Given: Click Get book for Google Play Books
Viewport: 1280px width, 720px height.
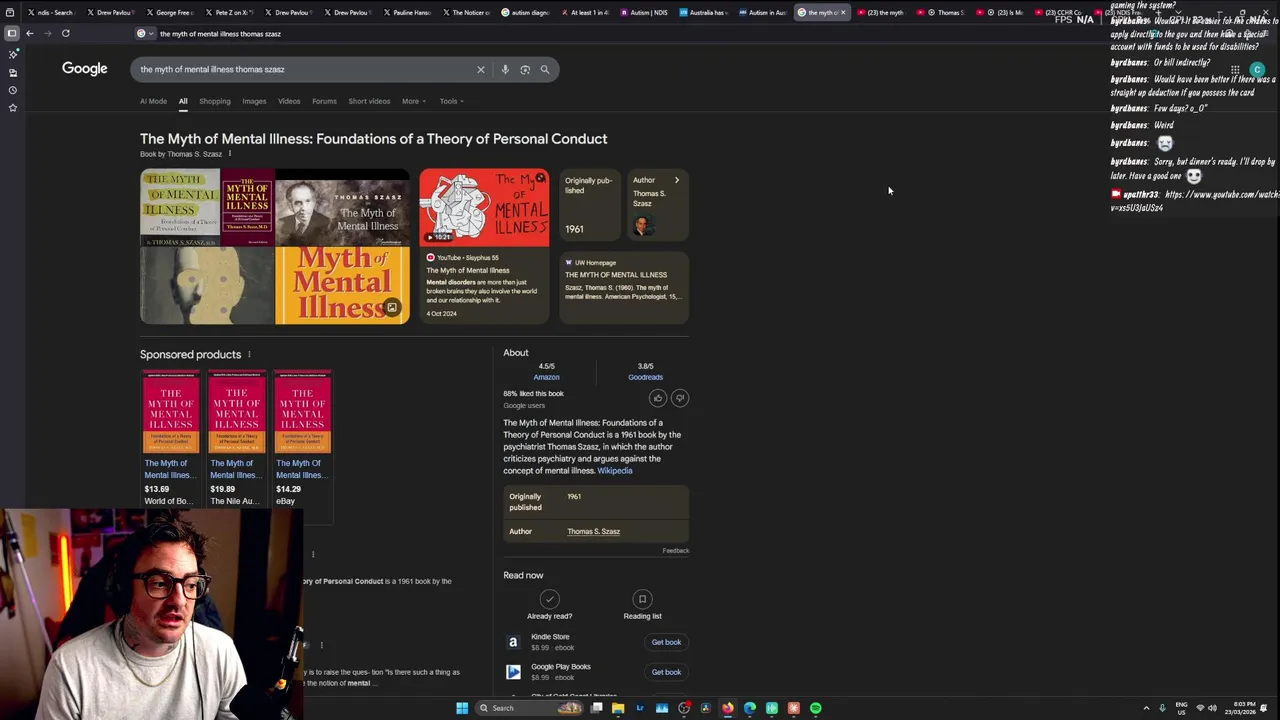Looking at the screenshot, I should tap(666, 672).
